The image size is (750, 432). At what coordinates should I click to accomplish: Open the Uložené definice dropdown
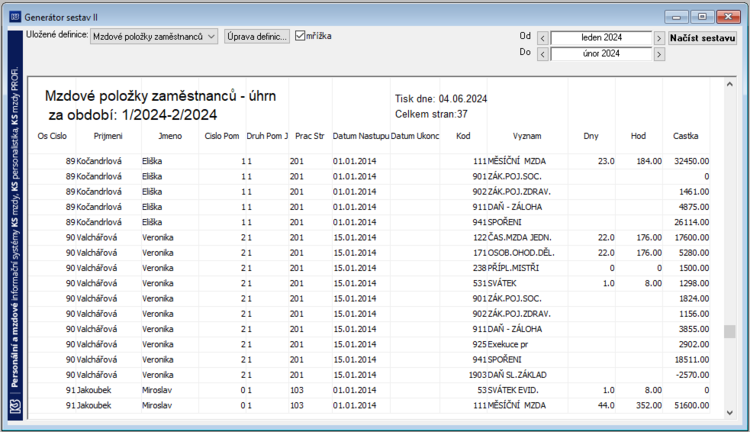point(154,36)
